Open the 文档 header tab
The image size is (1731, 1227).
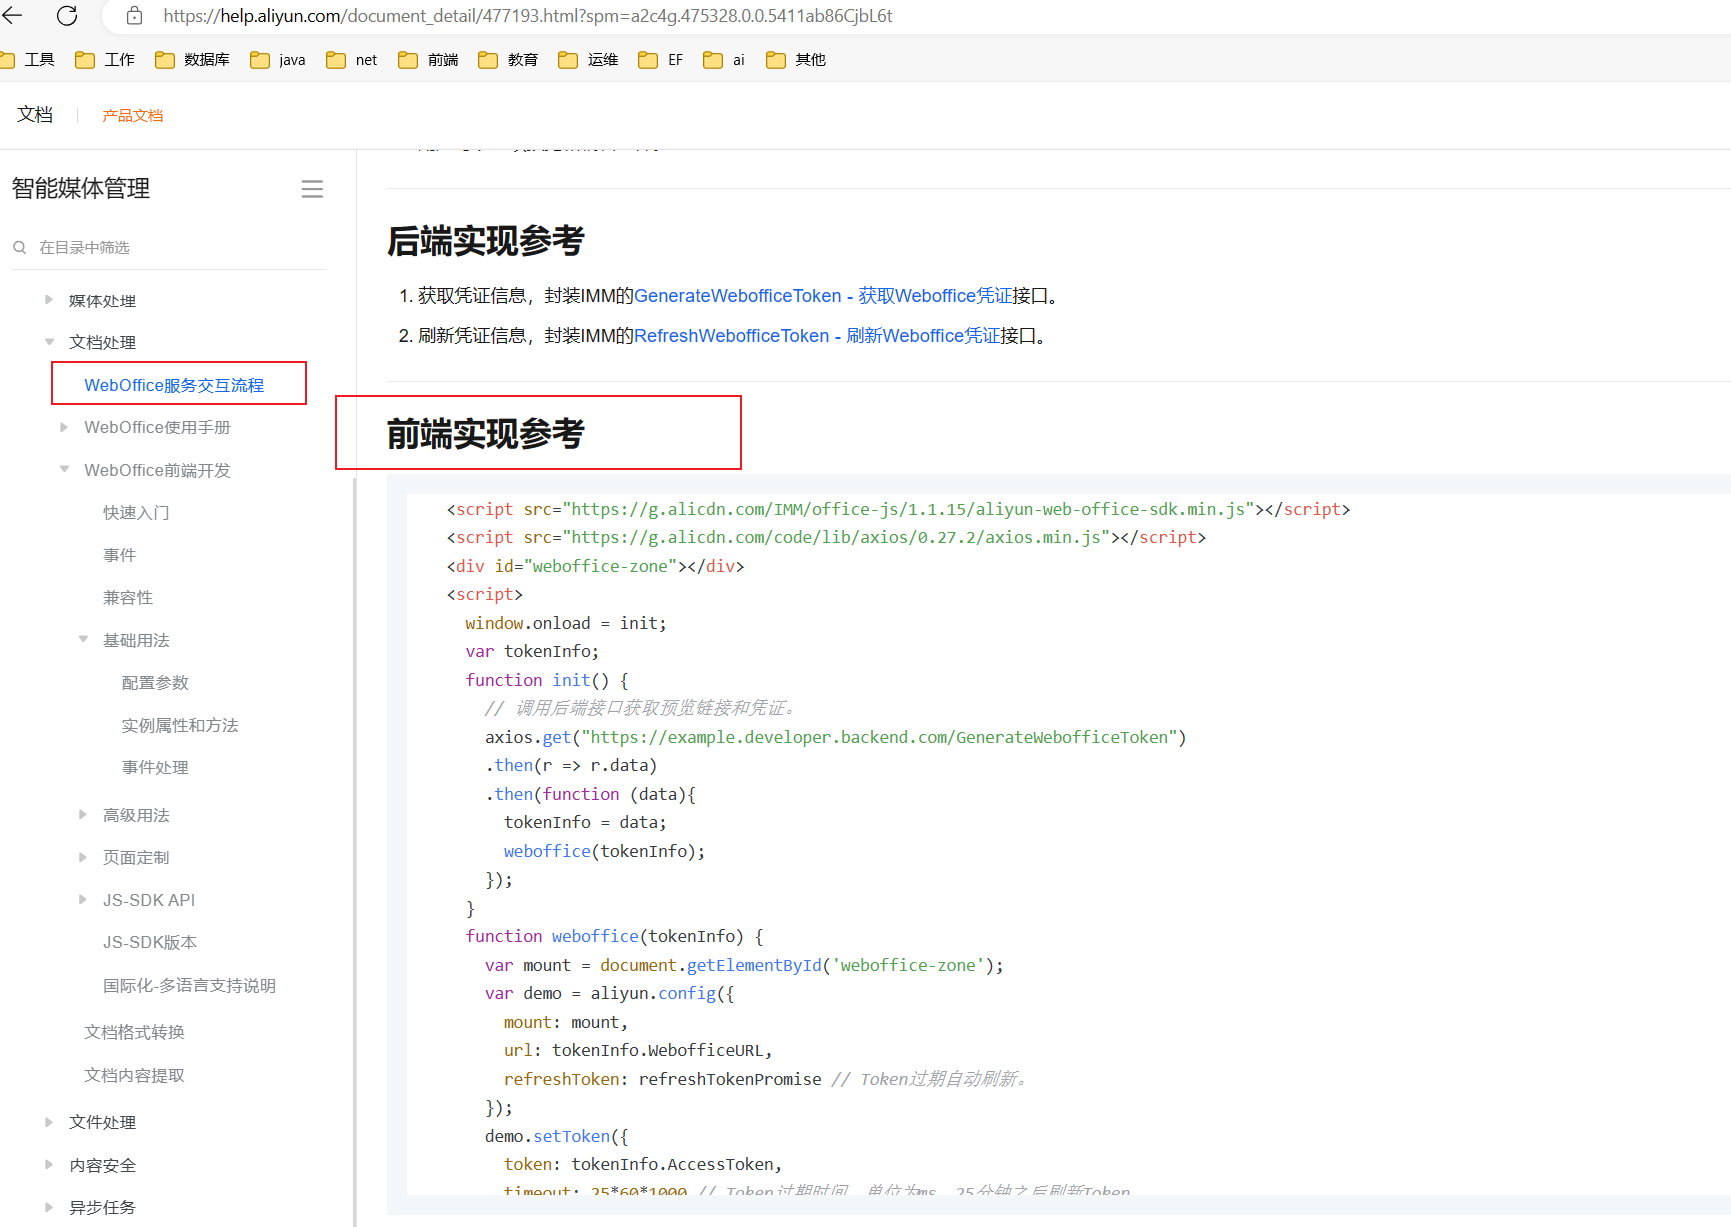point(35,115)
